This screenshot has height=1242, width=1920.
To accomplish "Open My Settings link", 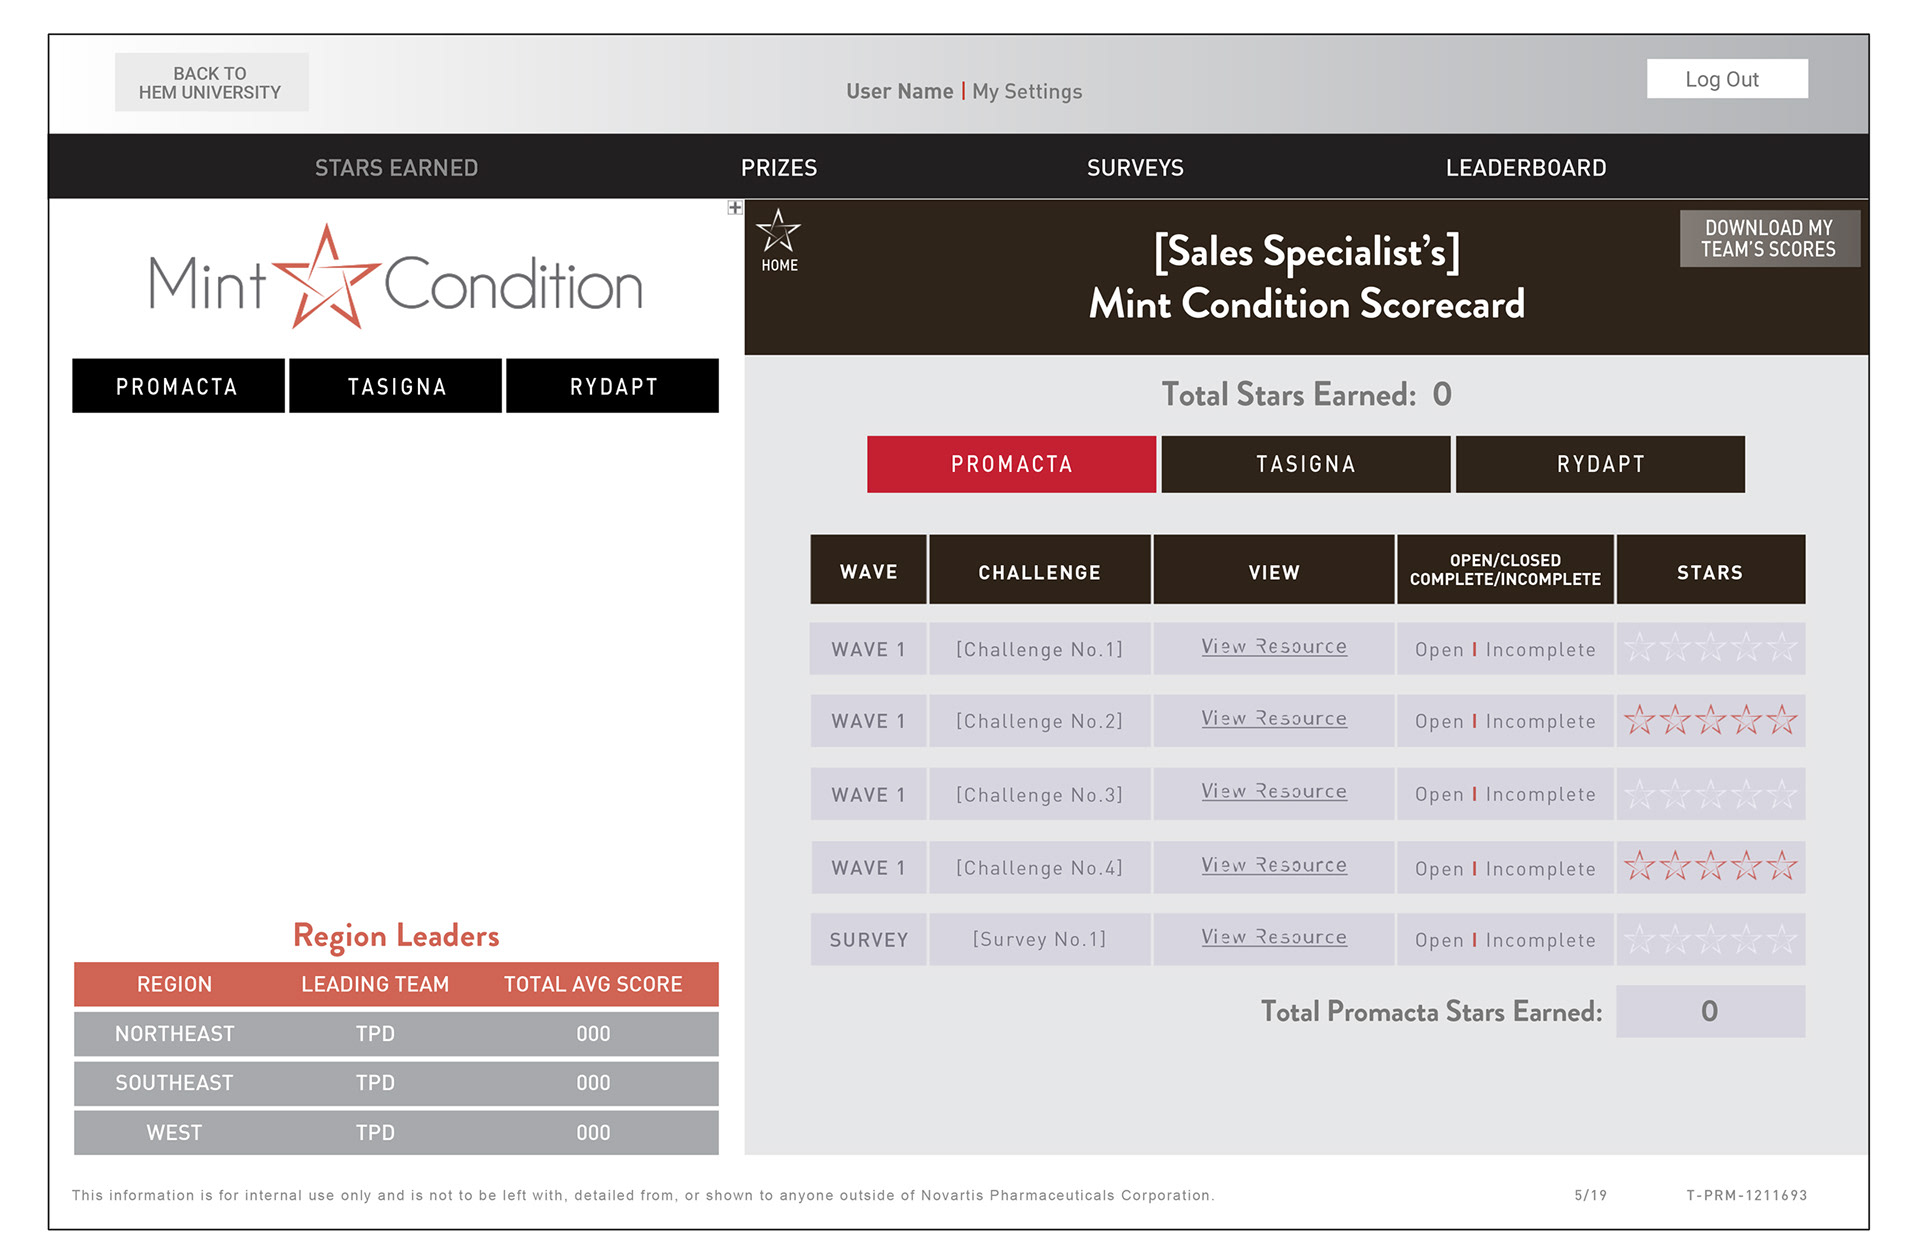I will [x=1027, y=91].
